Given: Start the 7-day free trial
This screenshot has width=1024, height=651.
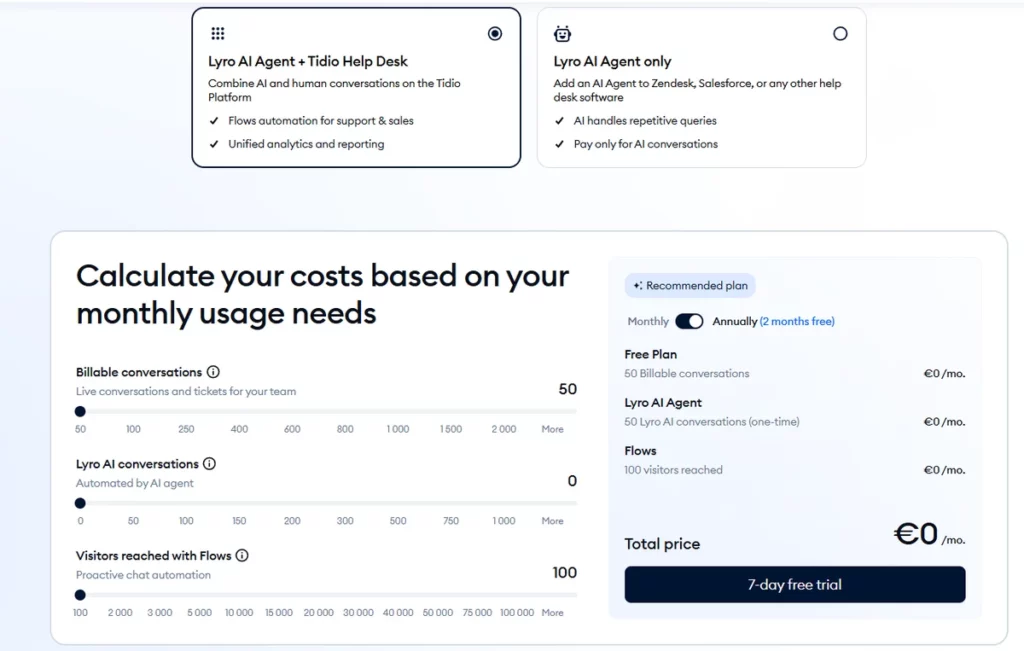Looking at the screenshot, I should click(795, 584).
